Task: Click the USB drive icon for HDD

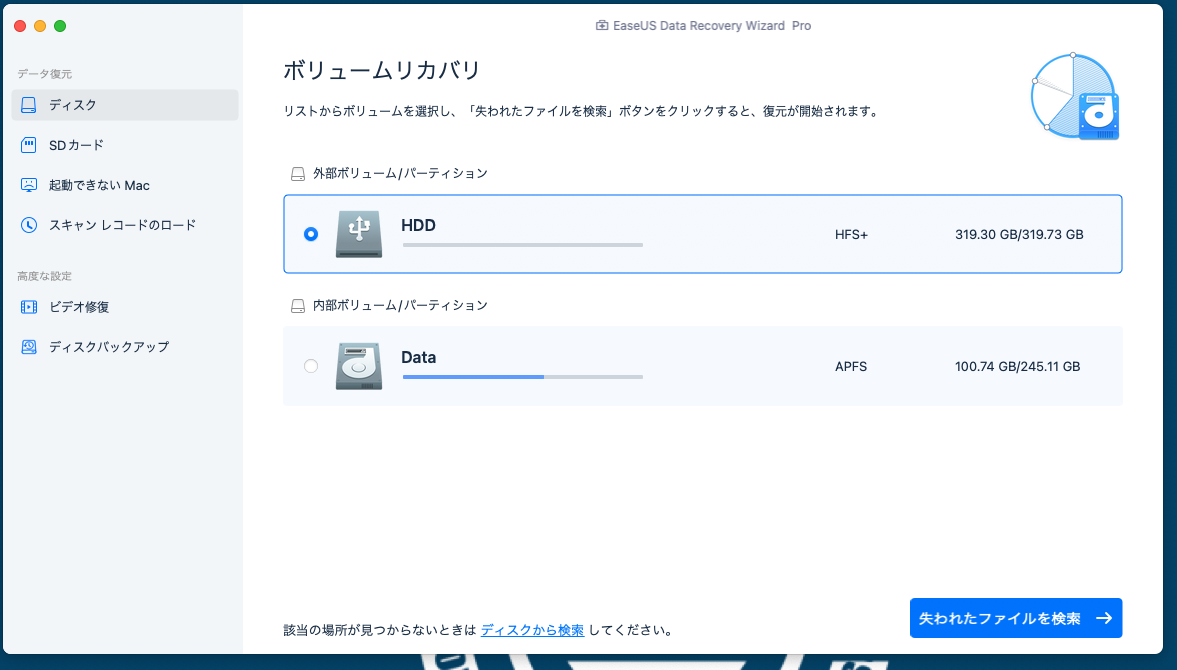Action: tap(358, 232)
